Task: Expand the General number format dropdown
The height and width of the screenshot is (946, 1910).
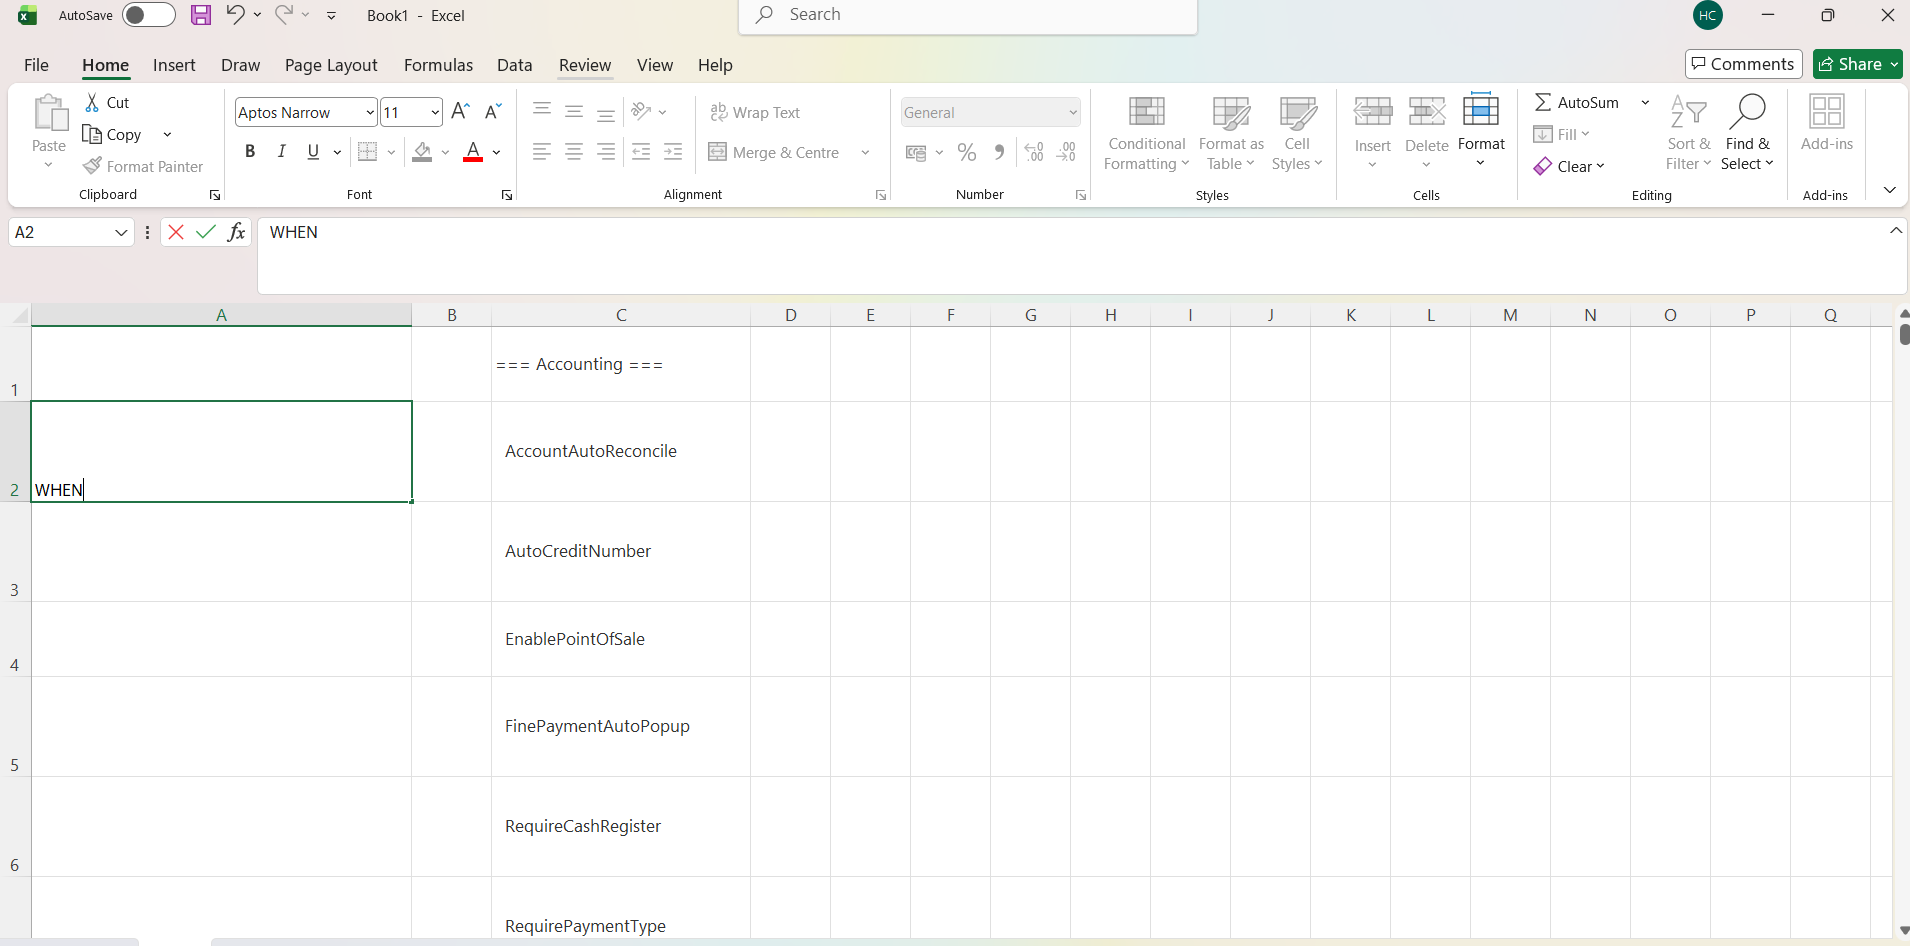Action: (x=1072, y=112)
